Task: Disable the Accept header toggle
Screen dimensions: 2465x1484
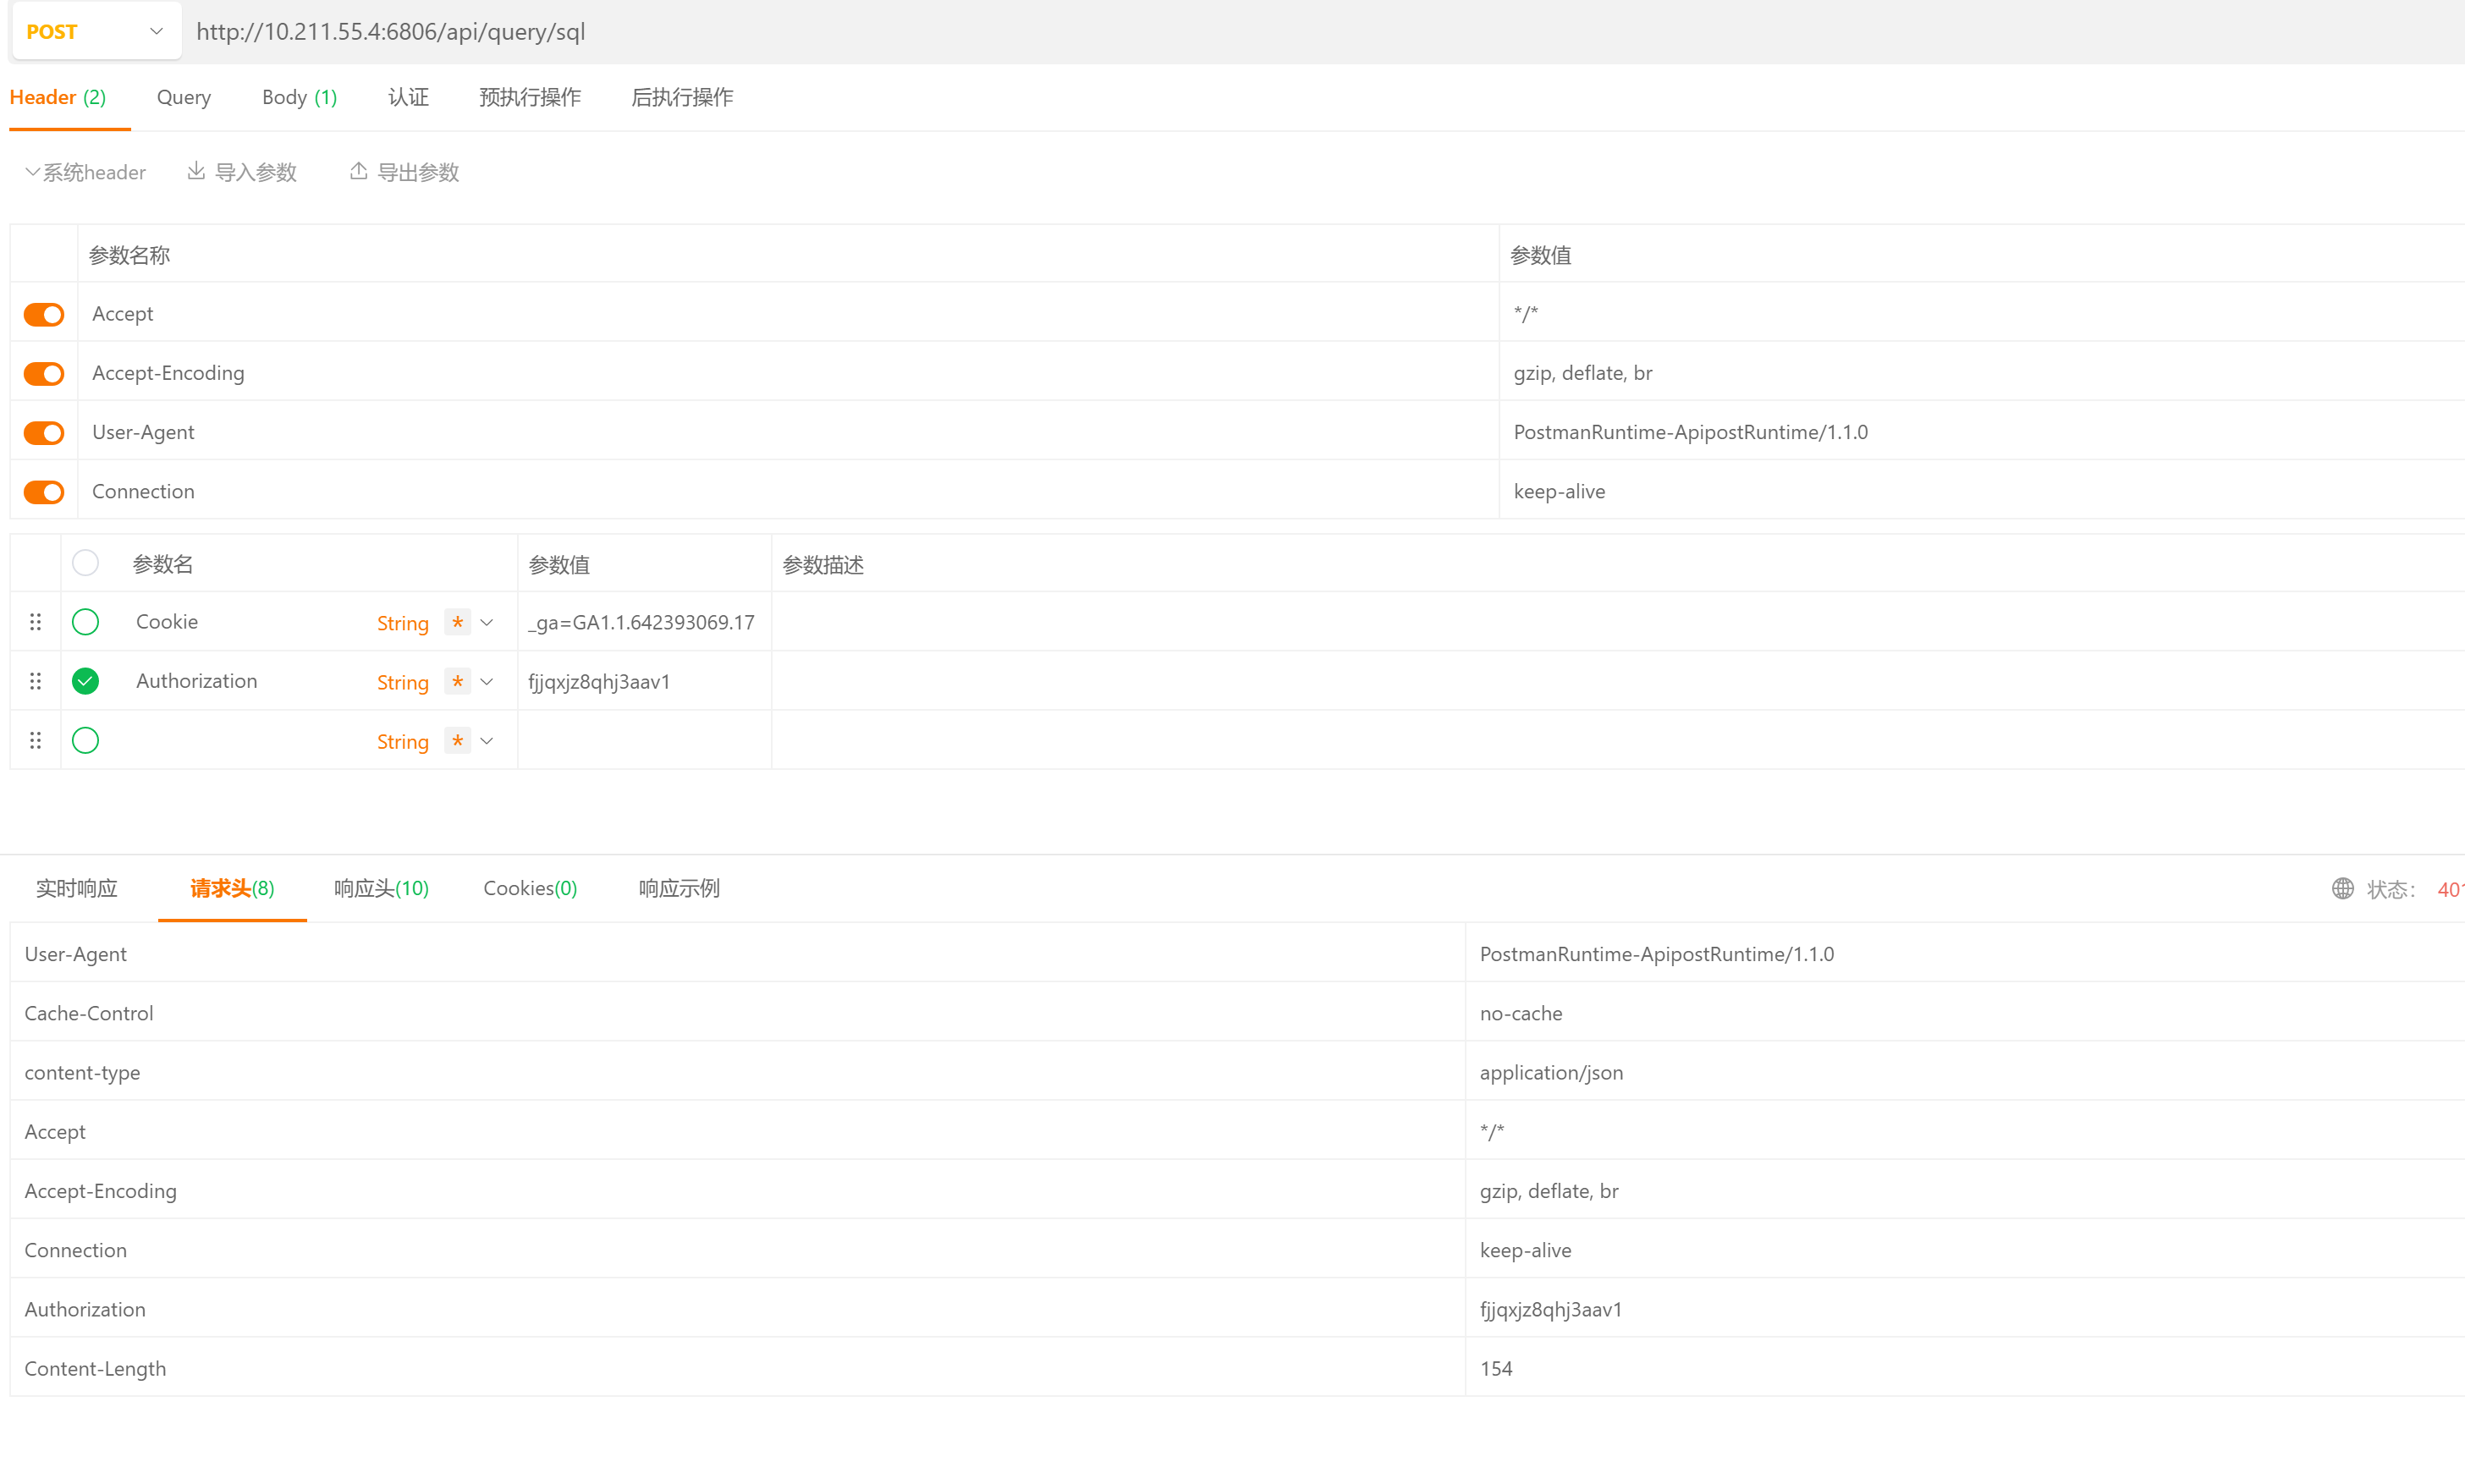Action: click(x=44, y=314)
